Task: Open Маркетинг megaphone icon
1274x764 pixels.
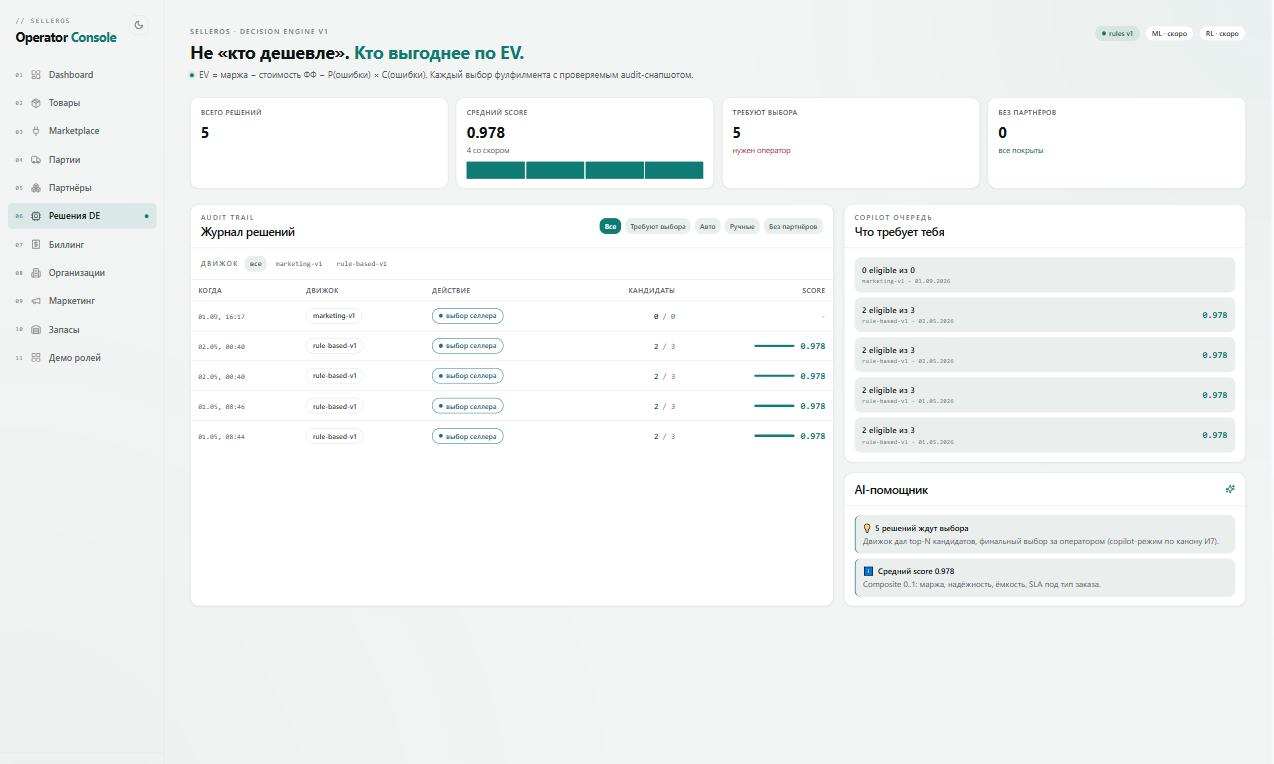Action: [x=36, y=301]
